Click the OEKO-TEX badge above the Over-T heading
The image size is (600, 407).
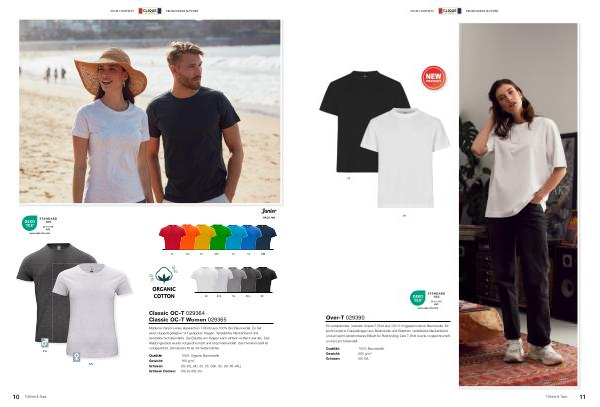tap(417, 298)
